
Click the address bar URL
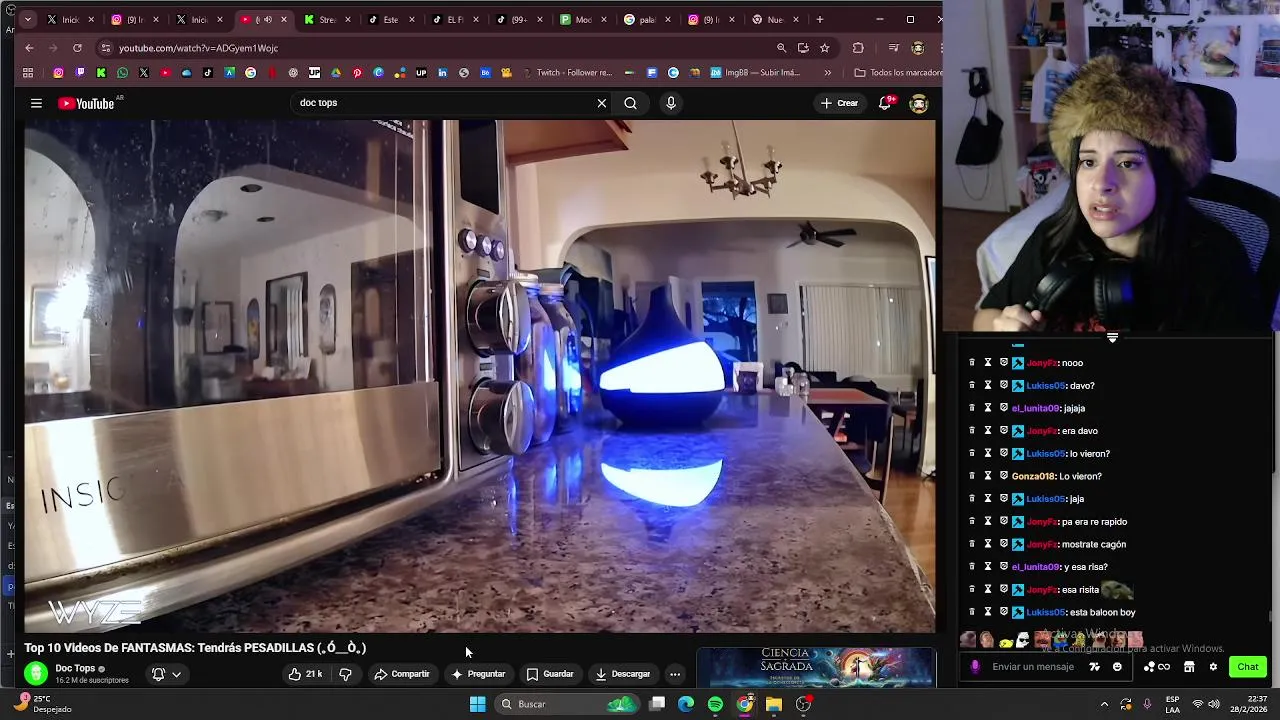pyautogui.click(x=198, y=48)
